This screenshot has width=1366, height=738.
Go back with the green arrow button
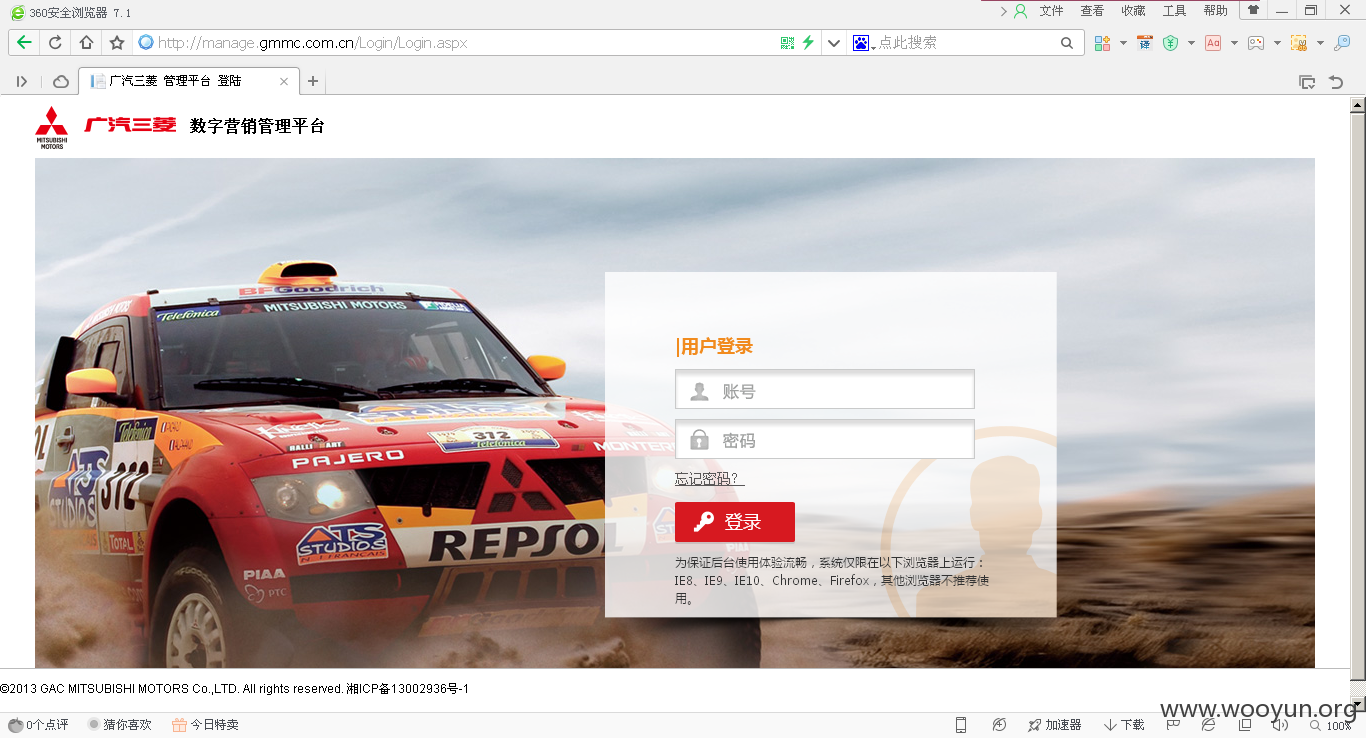(24, 43)
